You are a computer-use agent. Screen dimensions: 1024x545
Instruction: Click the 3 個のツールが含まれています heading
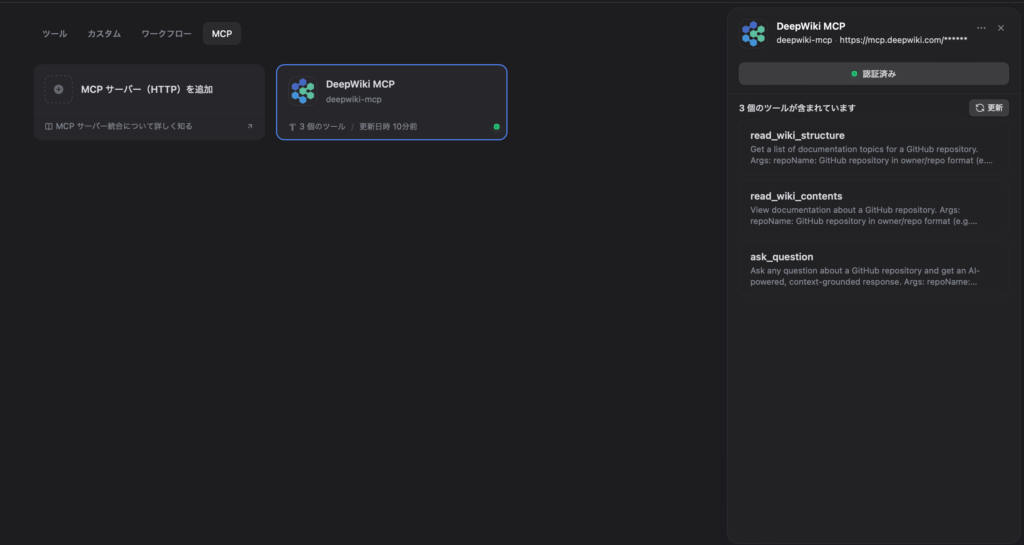[x=797, y=108]
